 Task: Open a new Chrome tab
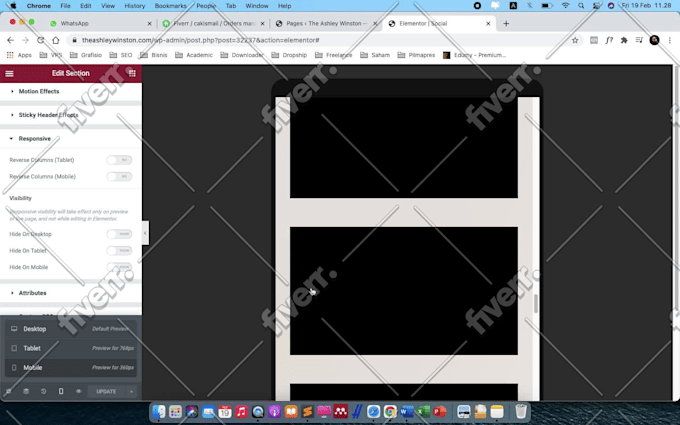pos(506,23)
